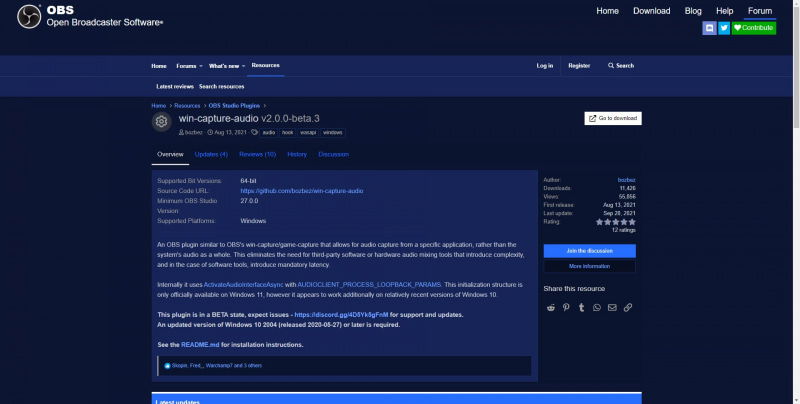Share resource on Reddit

click(551, 307)
